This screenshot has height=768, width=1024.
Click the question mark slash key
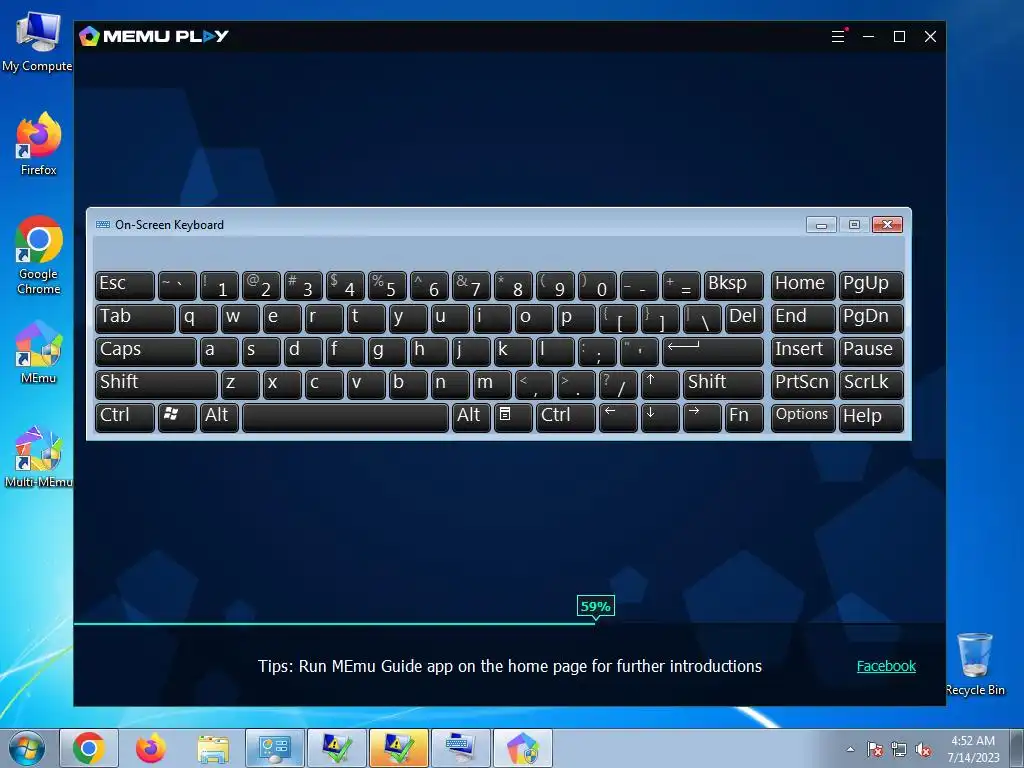618,385
